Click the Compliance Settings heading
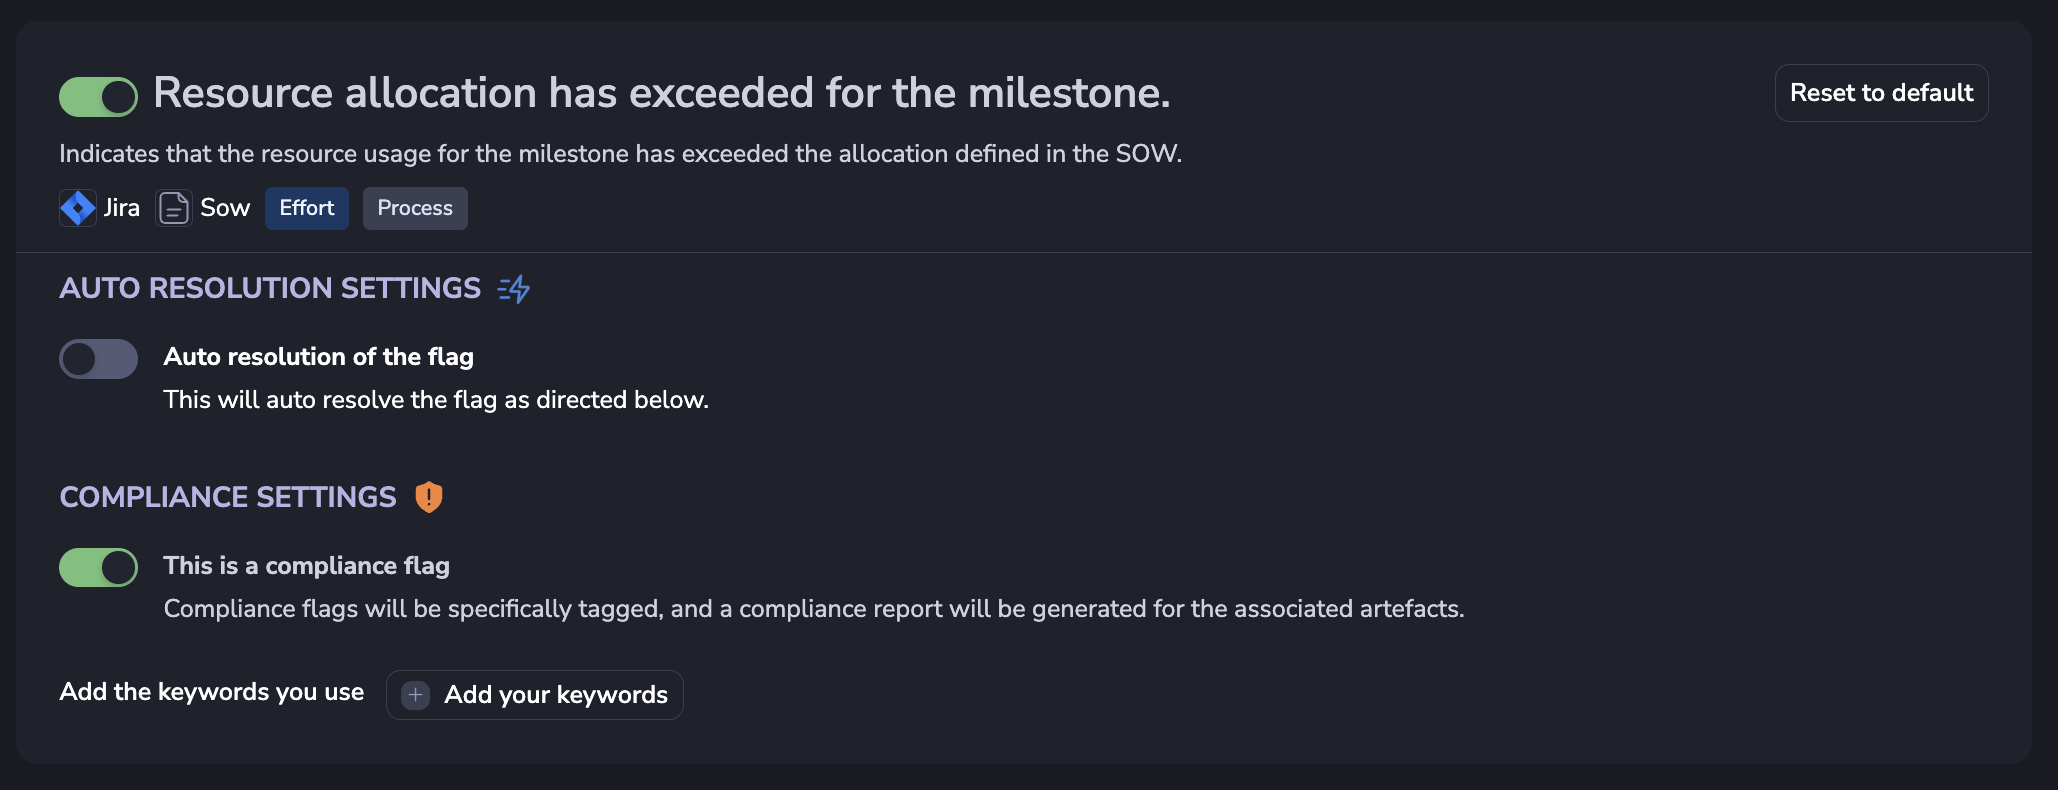Image resolution: width=2058 pixels, height=790 pixels. (x=228, y=497)
